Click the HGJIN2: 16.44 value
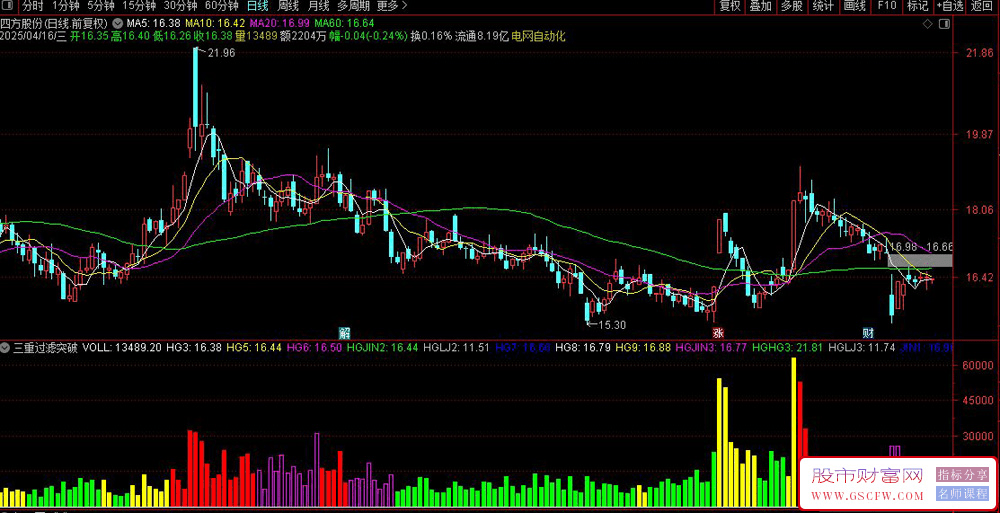The image size is (1000, 513). [383, 348]
